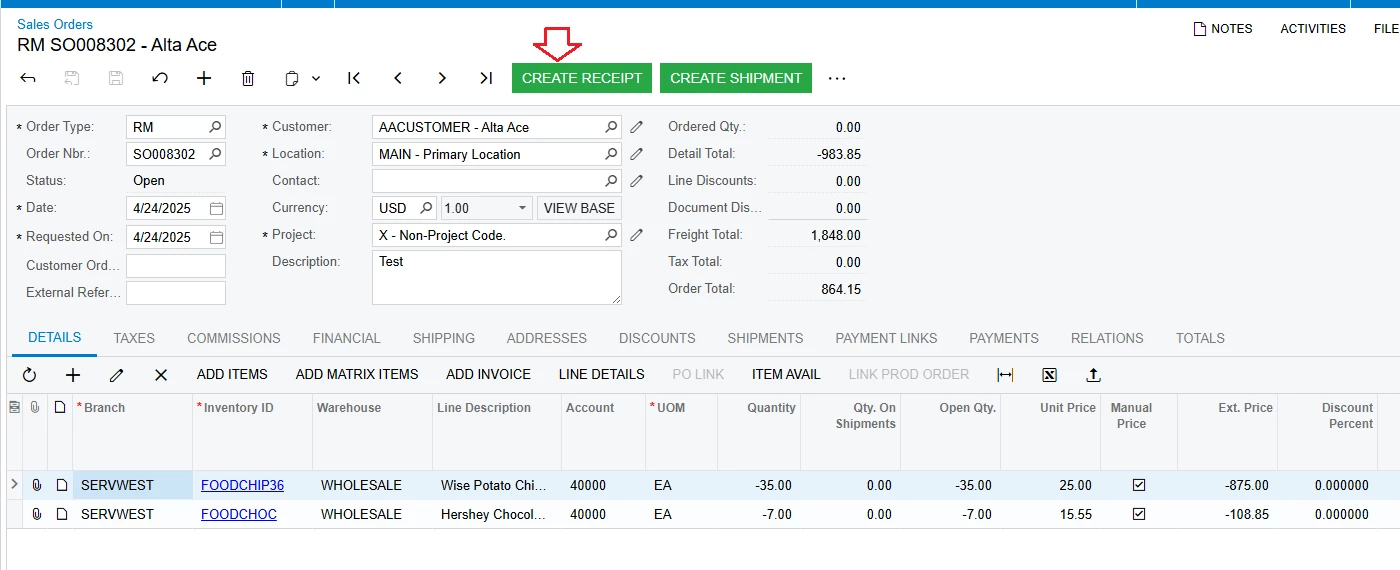Expand the FOODCHIP36 row arrow
1400x570 pixels.
[14, 485]
